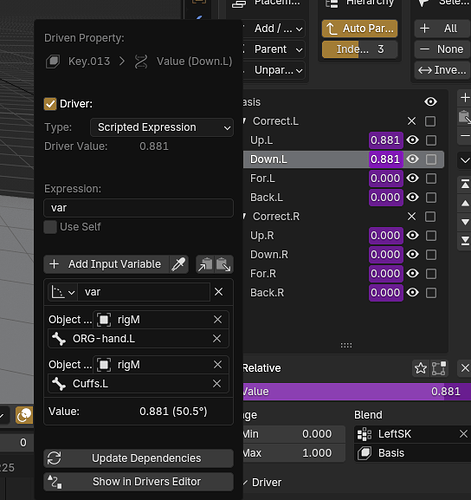Open shape key specials chevron menu
The width and height of the screenshot is (471, 500).
[465, 160]
